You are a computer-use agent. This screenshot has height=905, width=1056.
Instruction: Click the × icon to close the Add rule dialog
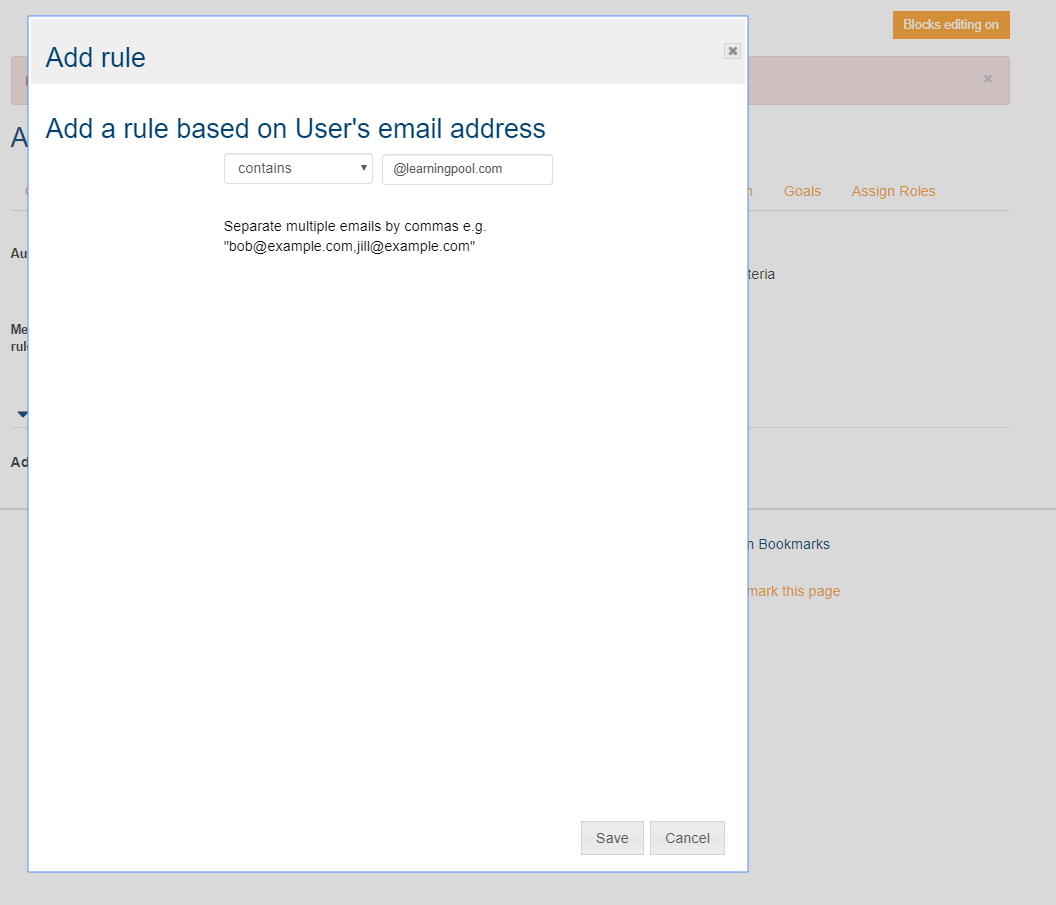(x=731, y=51)
